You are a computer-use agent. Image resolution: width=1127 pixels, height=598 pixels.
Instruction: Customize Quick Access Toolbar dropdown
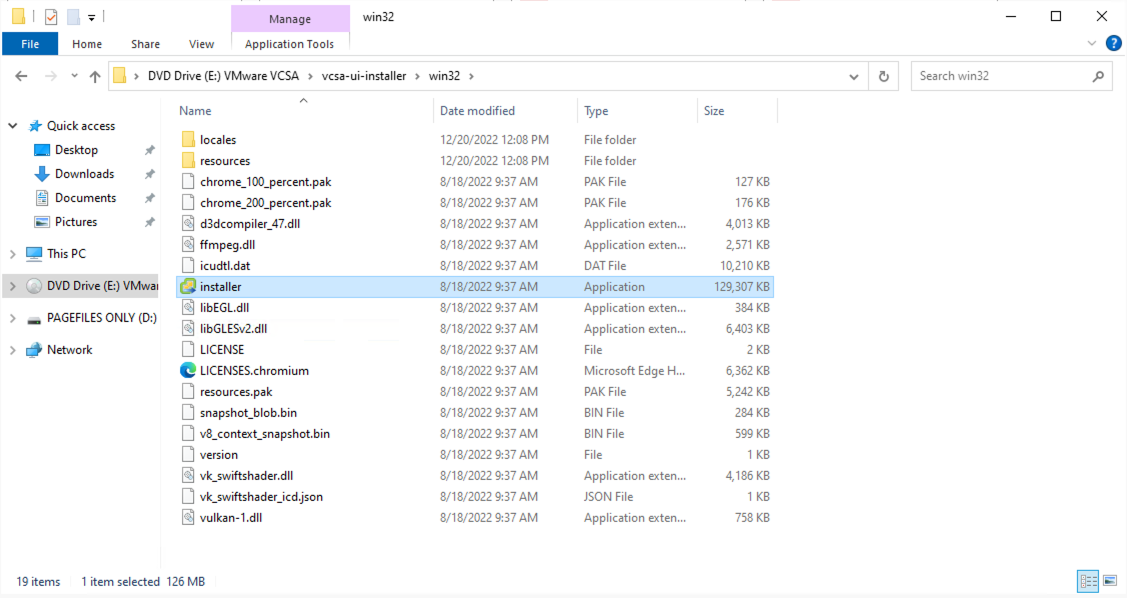(91, 17)
